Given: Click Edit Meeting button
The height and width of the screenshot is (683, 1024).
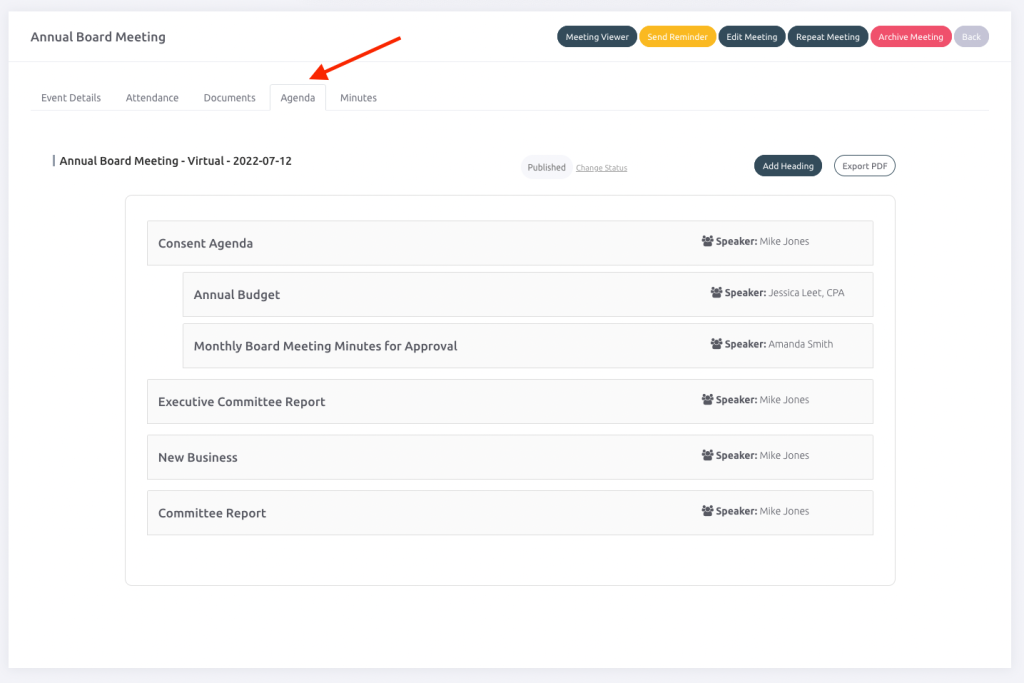Looking at the screenshot, I should click(752, 37).
